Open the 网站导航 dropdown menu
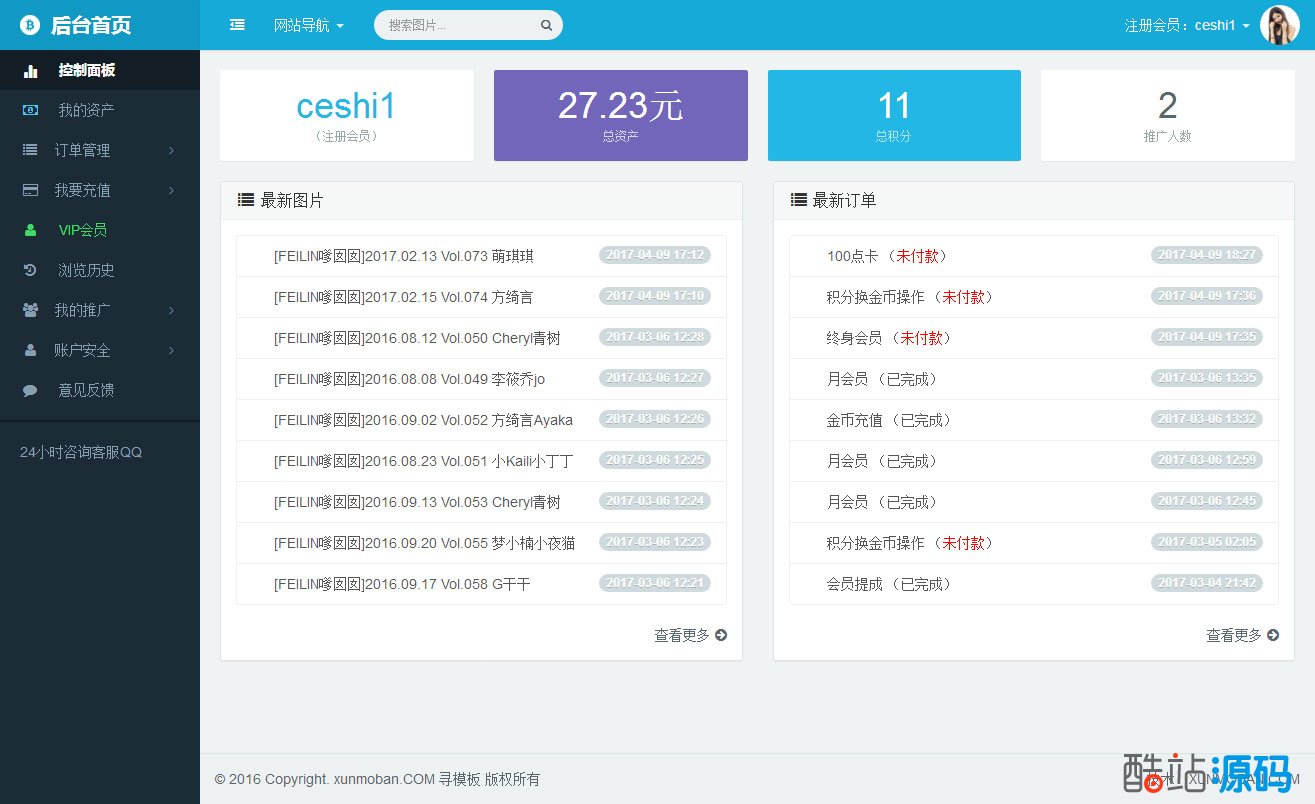This screenshot has width=1315, height=804. 308,25
